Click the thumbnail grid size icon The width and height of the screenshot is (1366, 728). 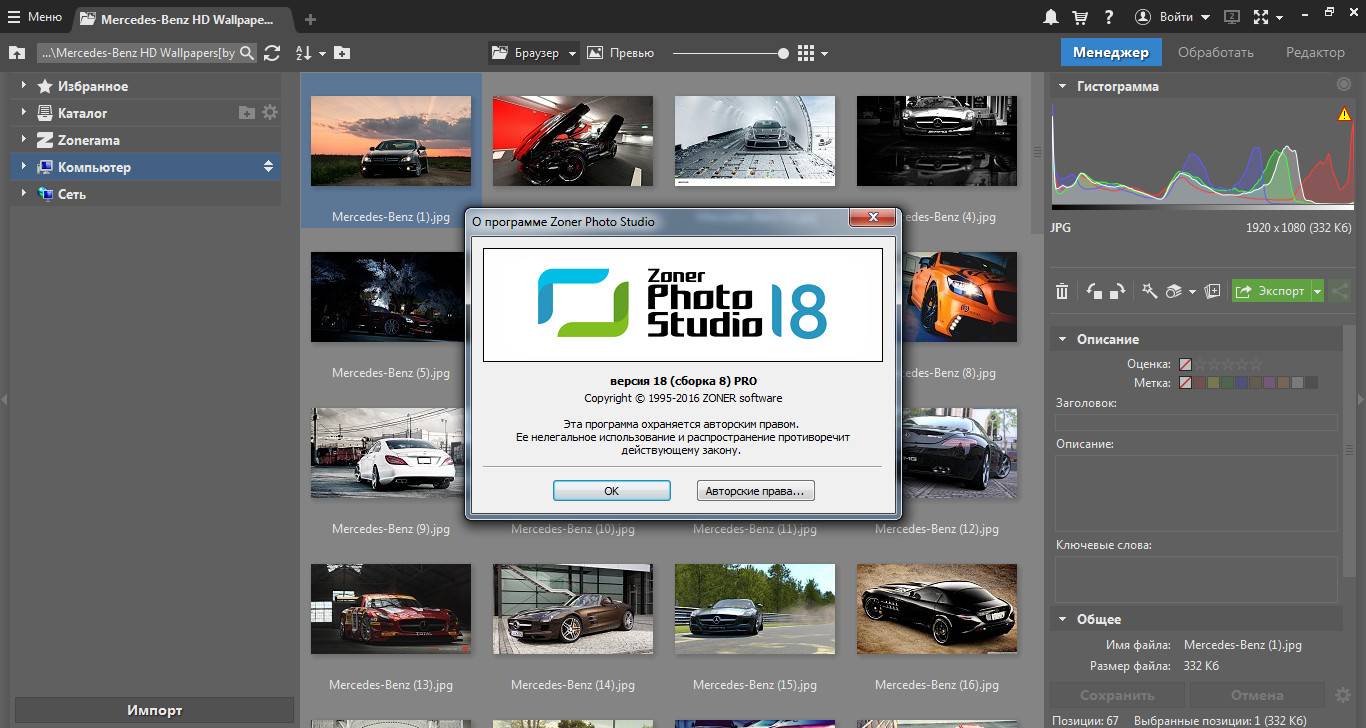pyautogui.click(x=806, y=53)
